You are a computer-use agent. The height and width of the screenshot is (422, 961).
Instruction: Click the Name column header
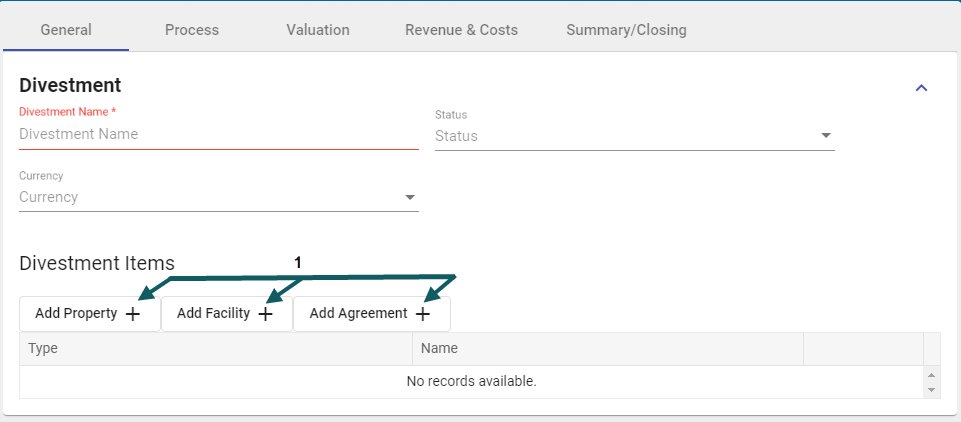tap(607, 349)
